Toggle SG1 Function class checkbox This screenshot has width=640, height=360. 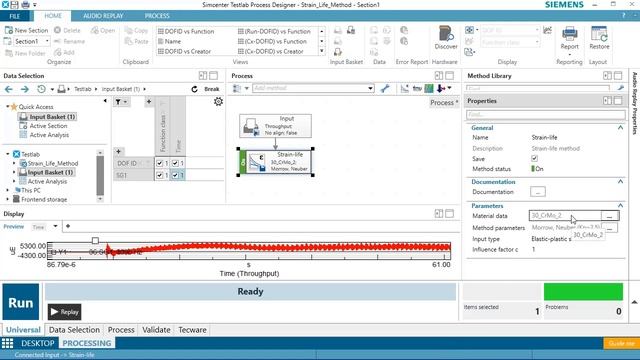coord(160,175)
